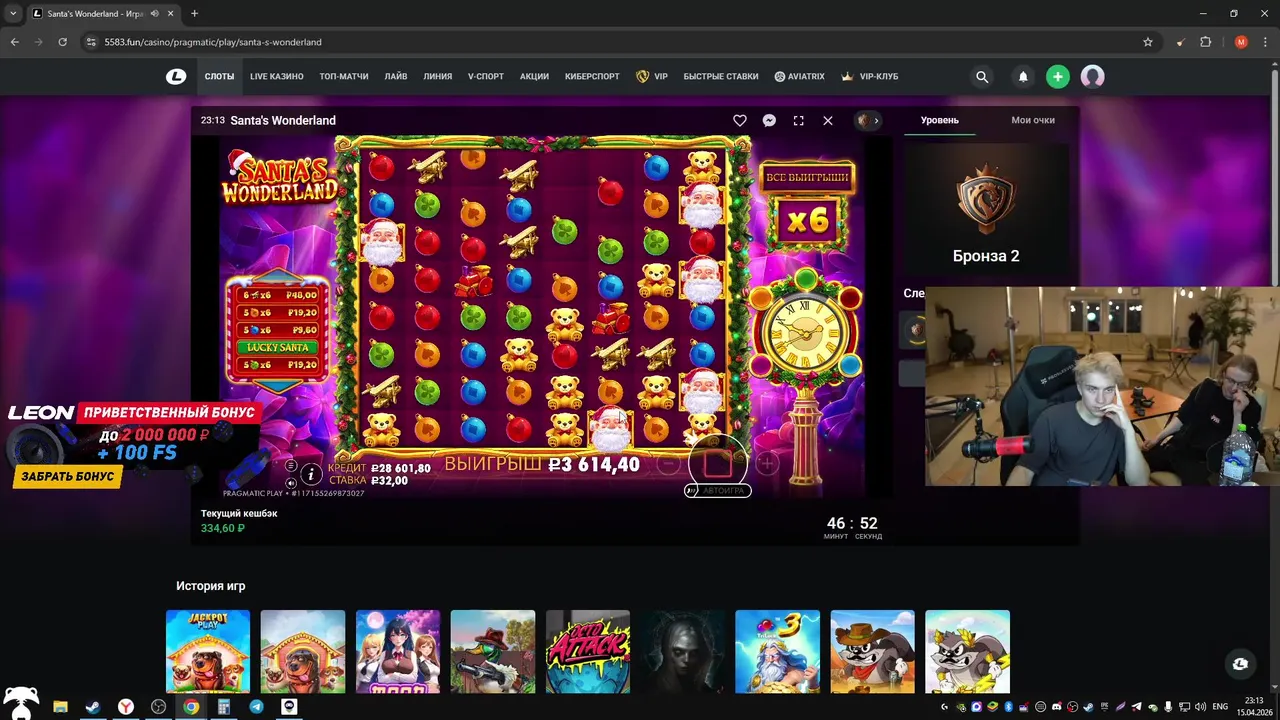The width and height of the screenshot is (1280, 720).
Task: Open the taskbar clock showing 23:13
Action: pyautogui.click(x=1255, y=706)
